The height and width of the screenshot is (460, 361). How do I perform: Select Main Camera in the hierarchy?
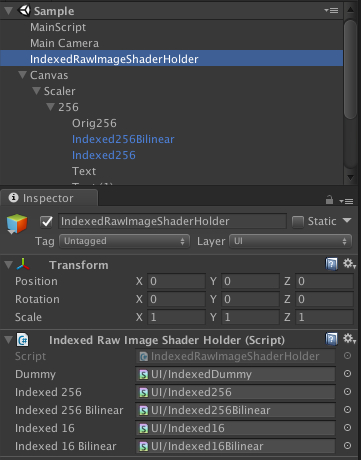pyautogui.click(x=64, y=43)
